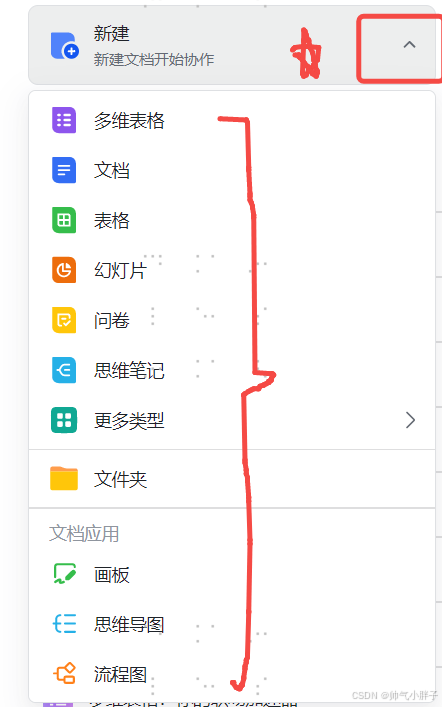The height and width of the screenshot is (707, 442).
Task: Click the purple 多维表格 icon
Action: click(x=64, y=120)
